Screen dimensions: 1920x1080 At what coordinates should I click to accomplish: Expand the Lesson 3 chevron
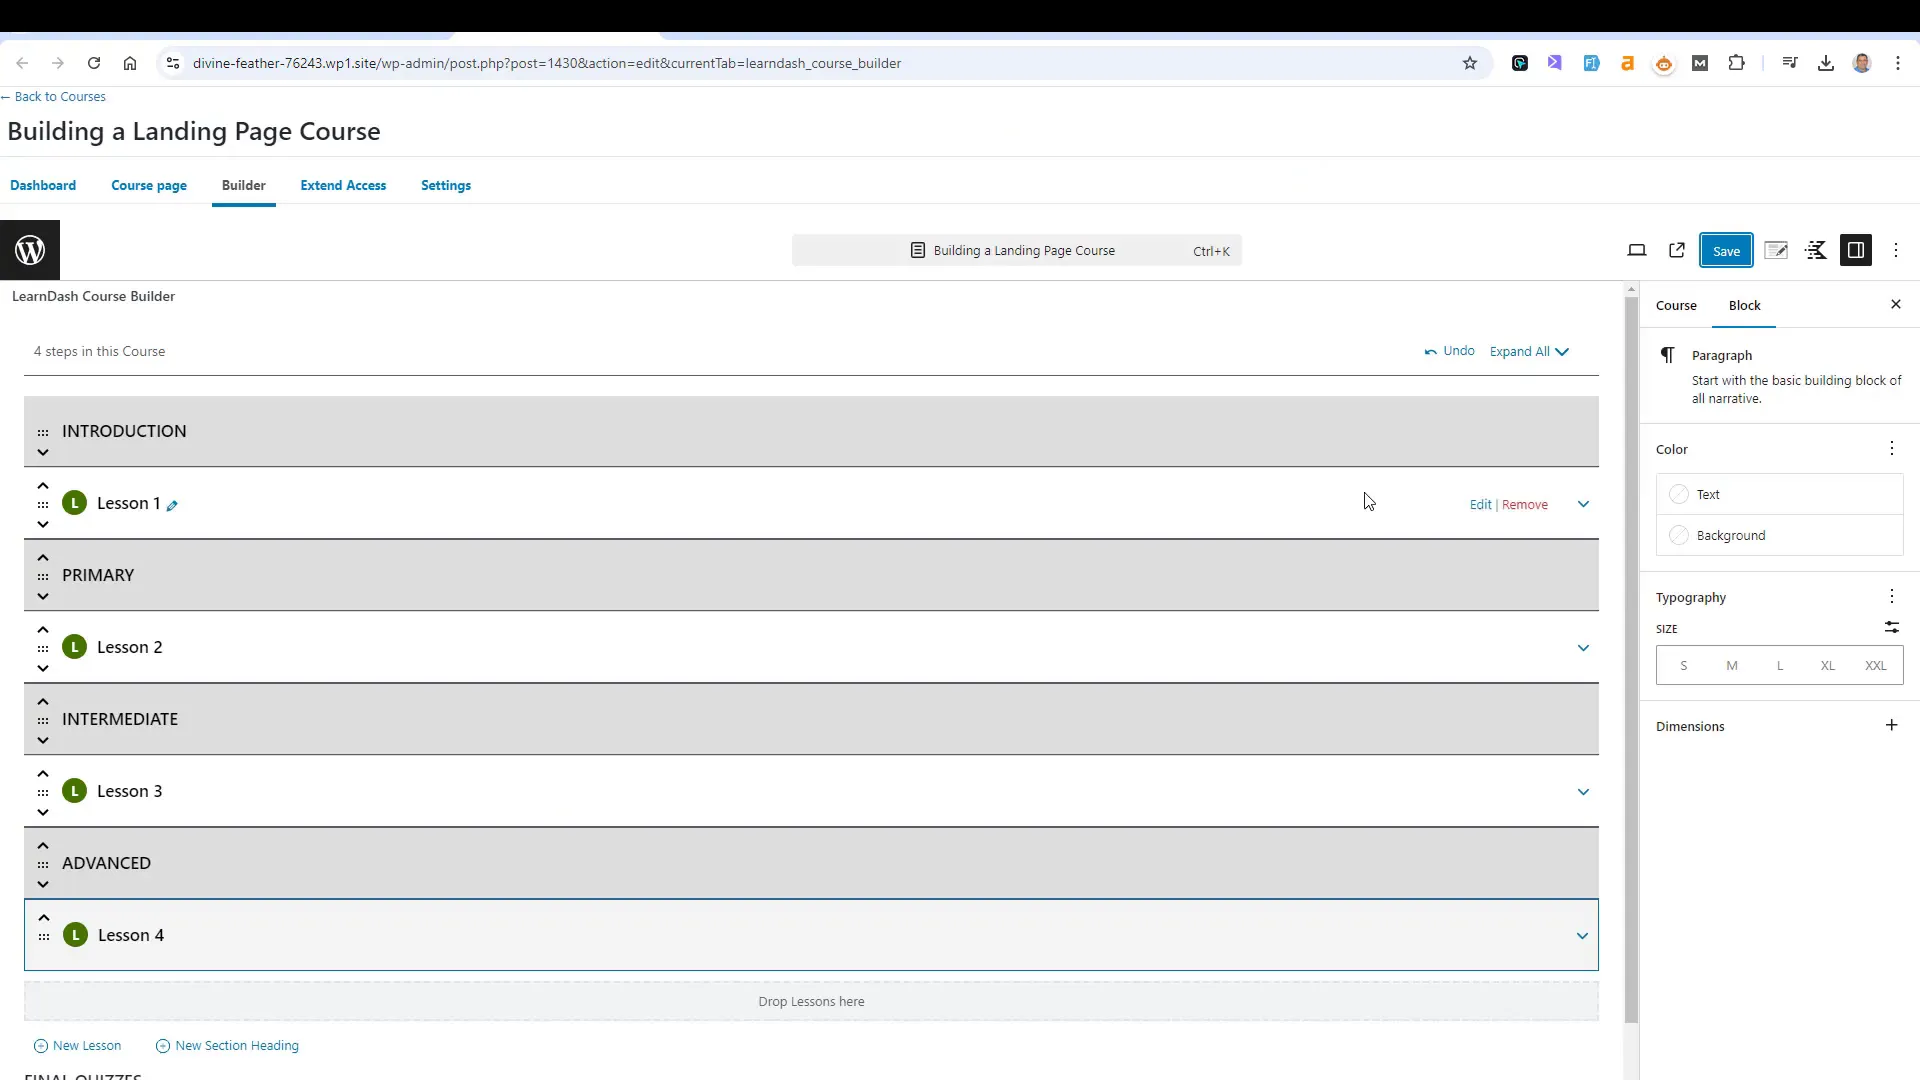pos(1584,791)
